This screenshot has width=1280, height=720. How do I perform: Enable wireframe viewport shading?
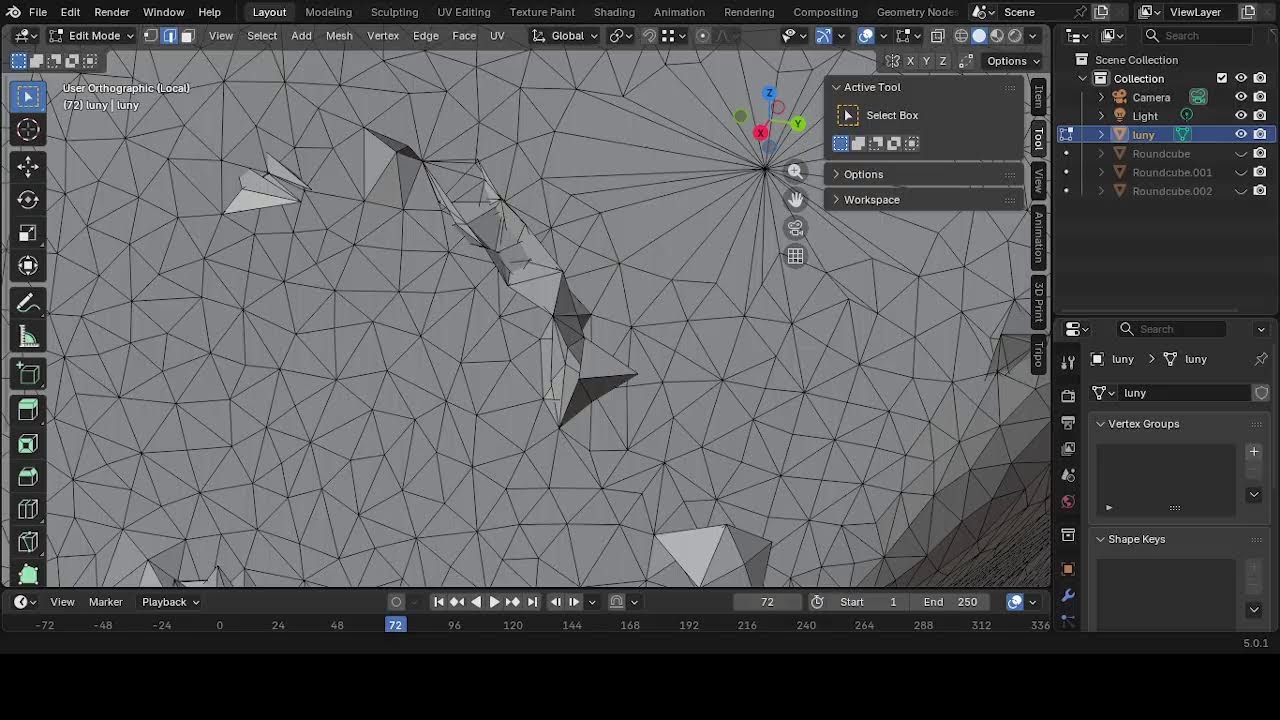(x=961, y=35)
